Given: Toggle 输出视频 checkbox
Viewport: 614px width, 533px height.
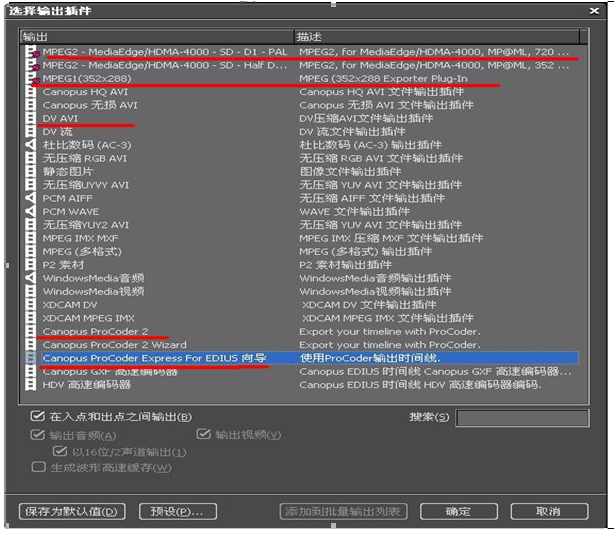Looking at the screenshot, I should [x=204, y=434].
